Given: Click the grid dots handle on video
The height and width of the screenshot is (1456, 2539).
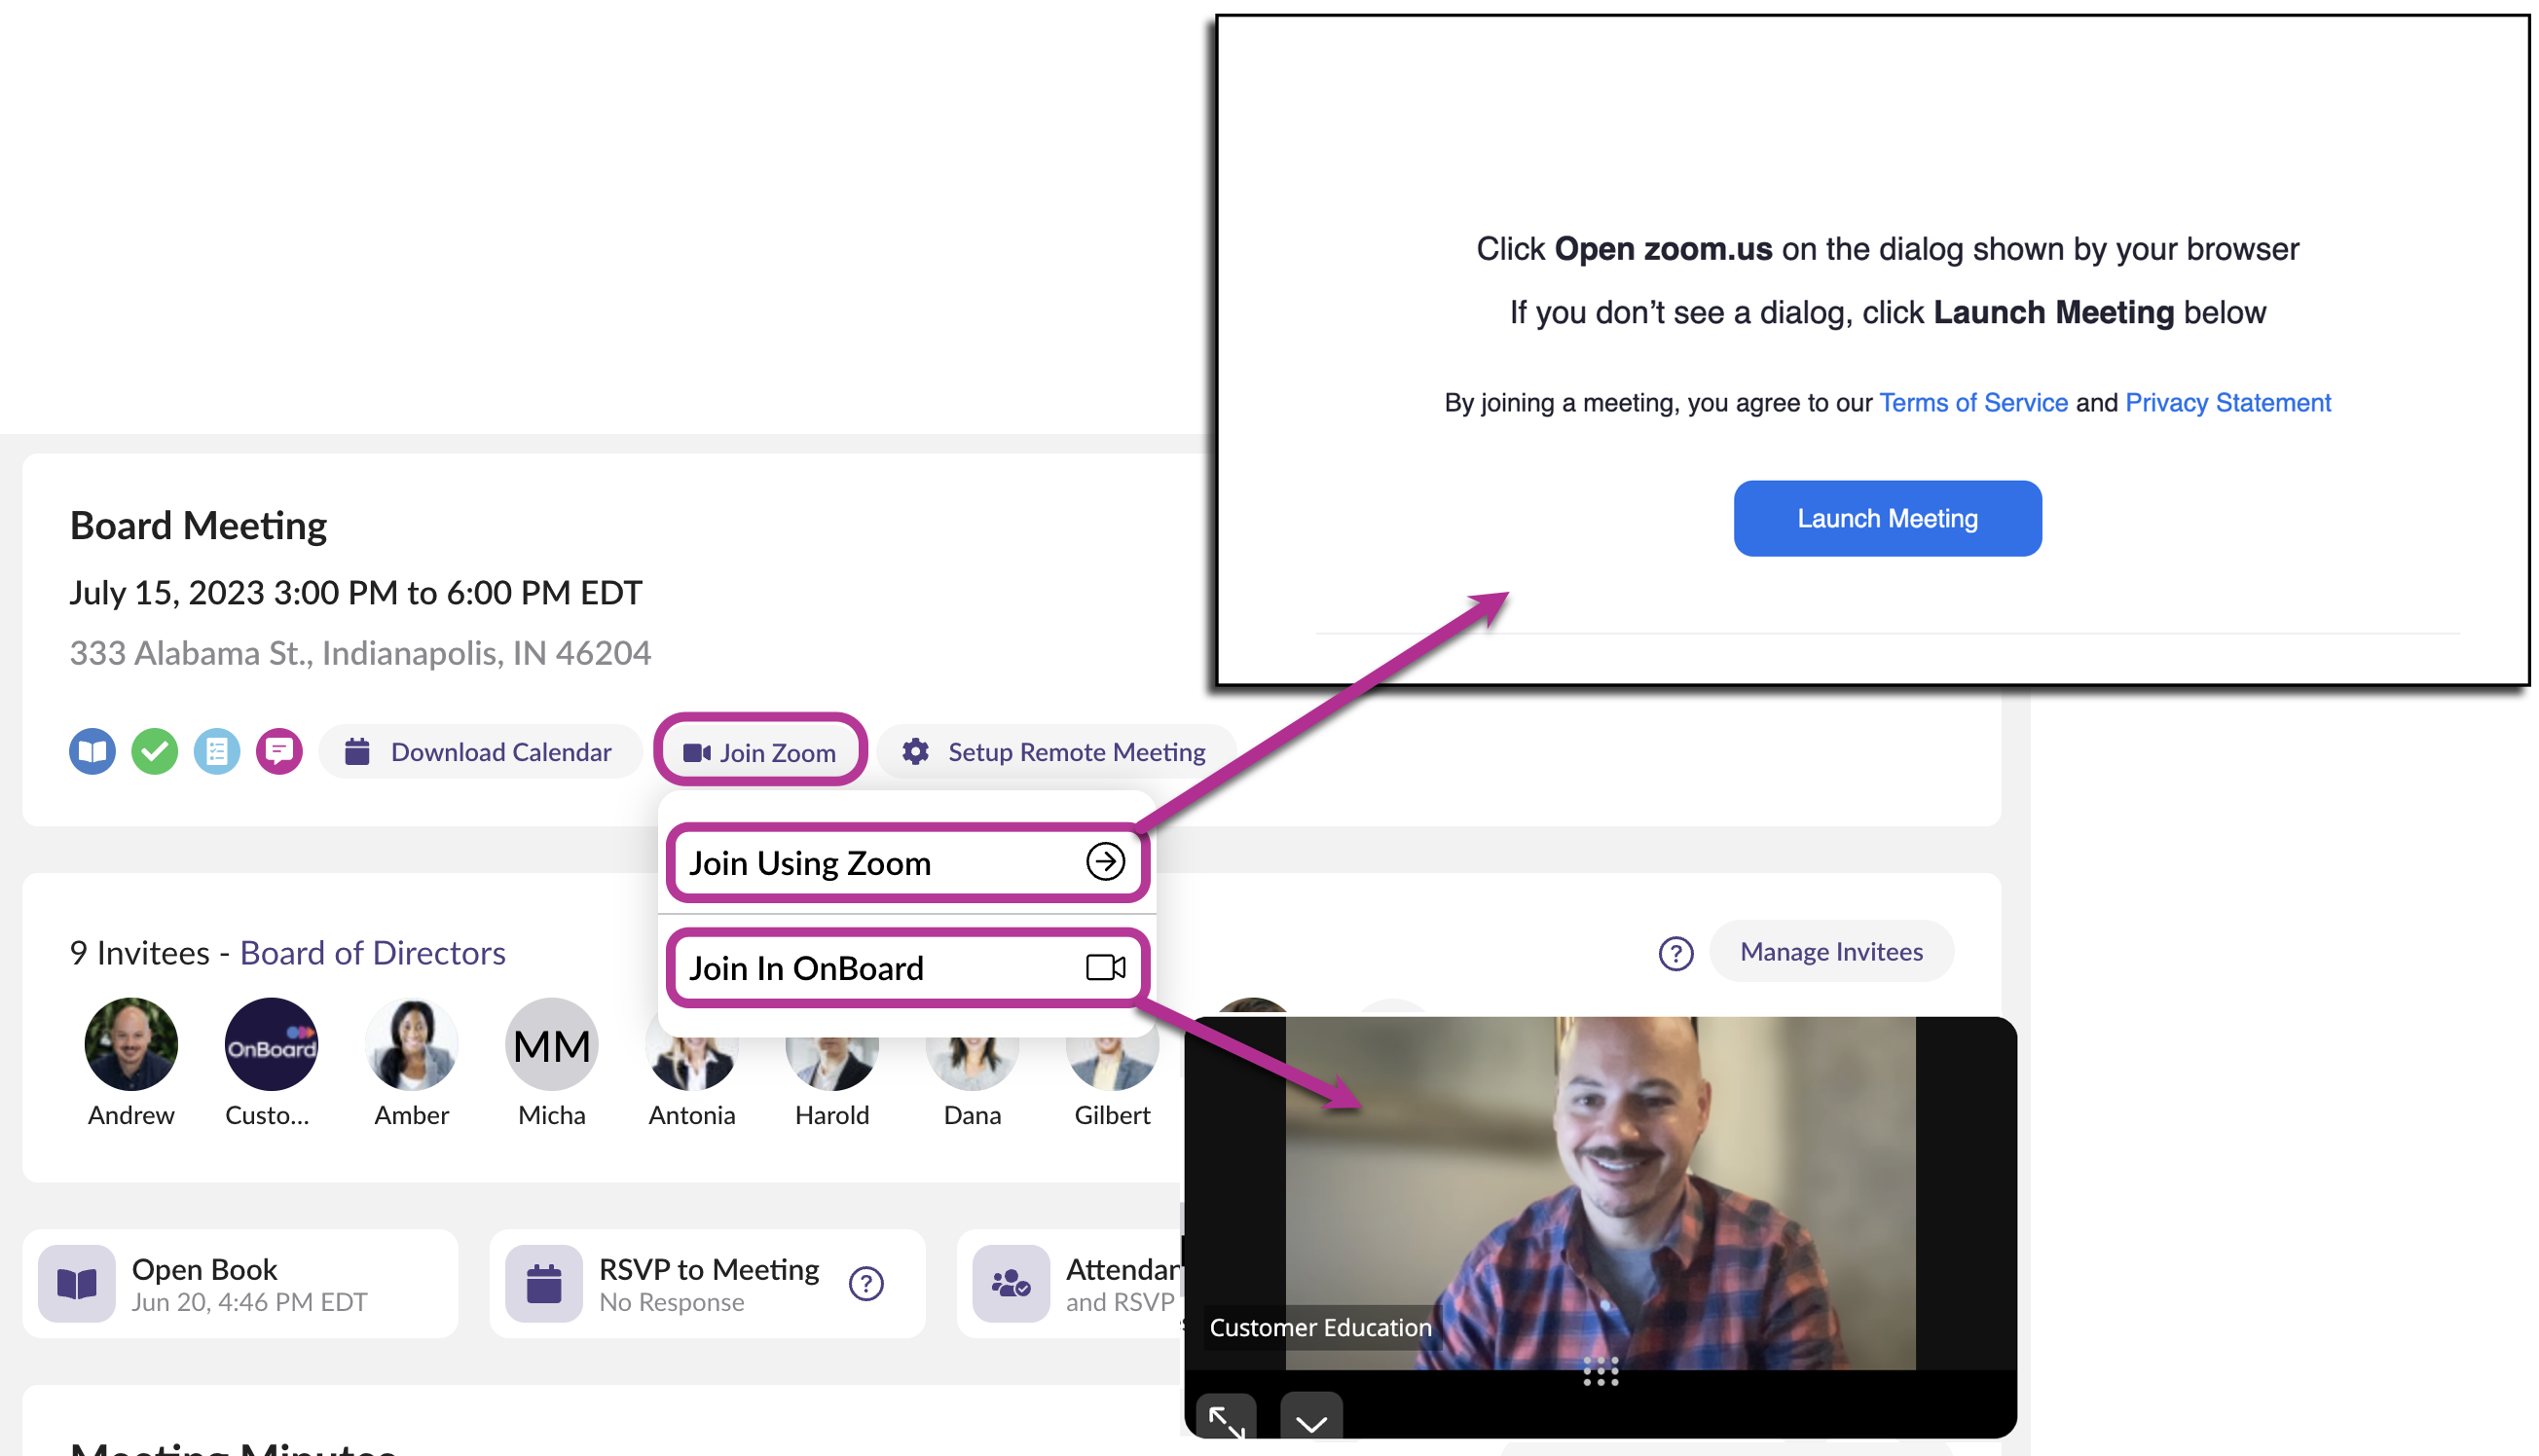Looking at the screenshot, I should coord(1600,1372).
